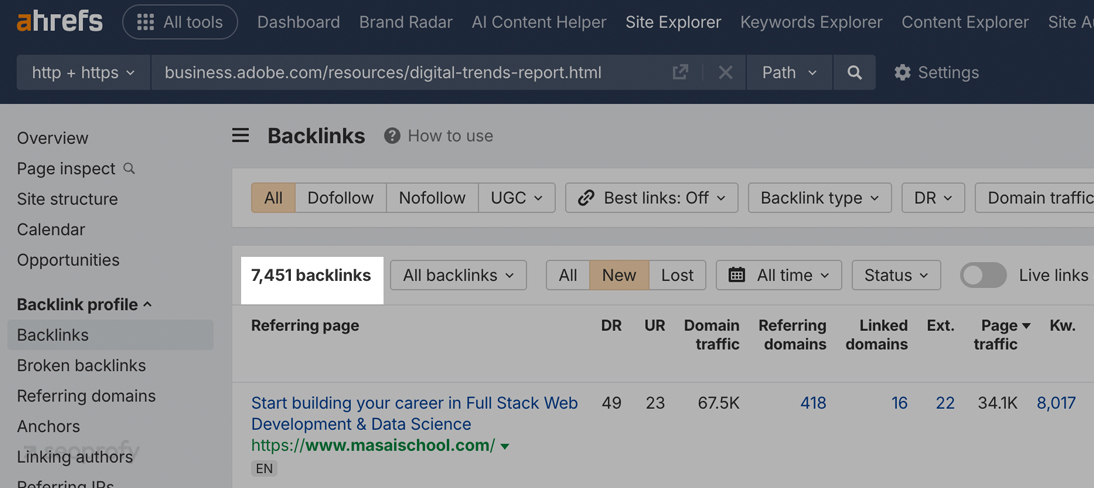This screenshot has width=1094, height=488.
Task: Click the Ahrefs logo
Action: (x=59, y=22)
